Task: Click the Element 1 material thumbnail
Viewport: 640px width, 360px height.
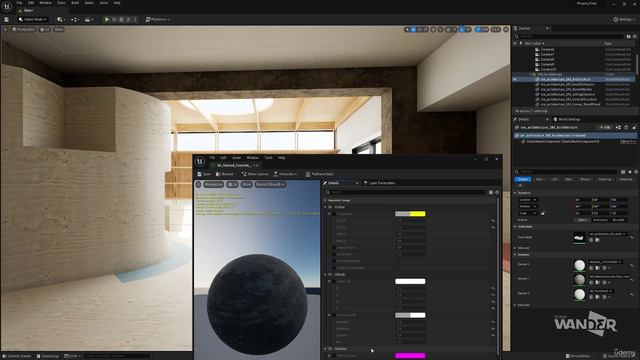Action: [579, 280]
